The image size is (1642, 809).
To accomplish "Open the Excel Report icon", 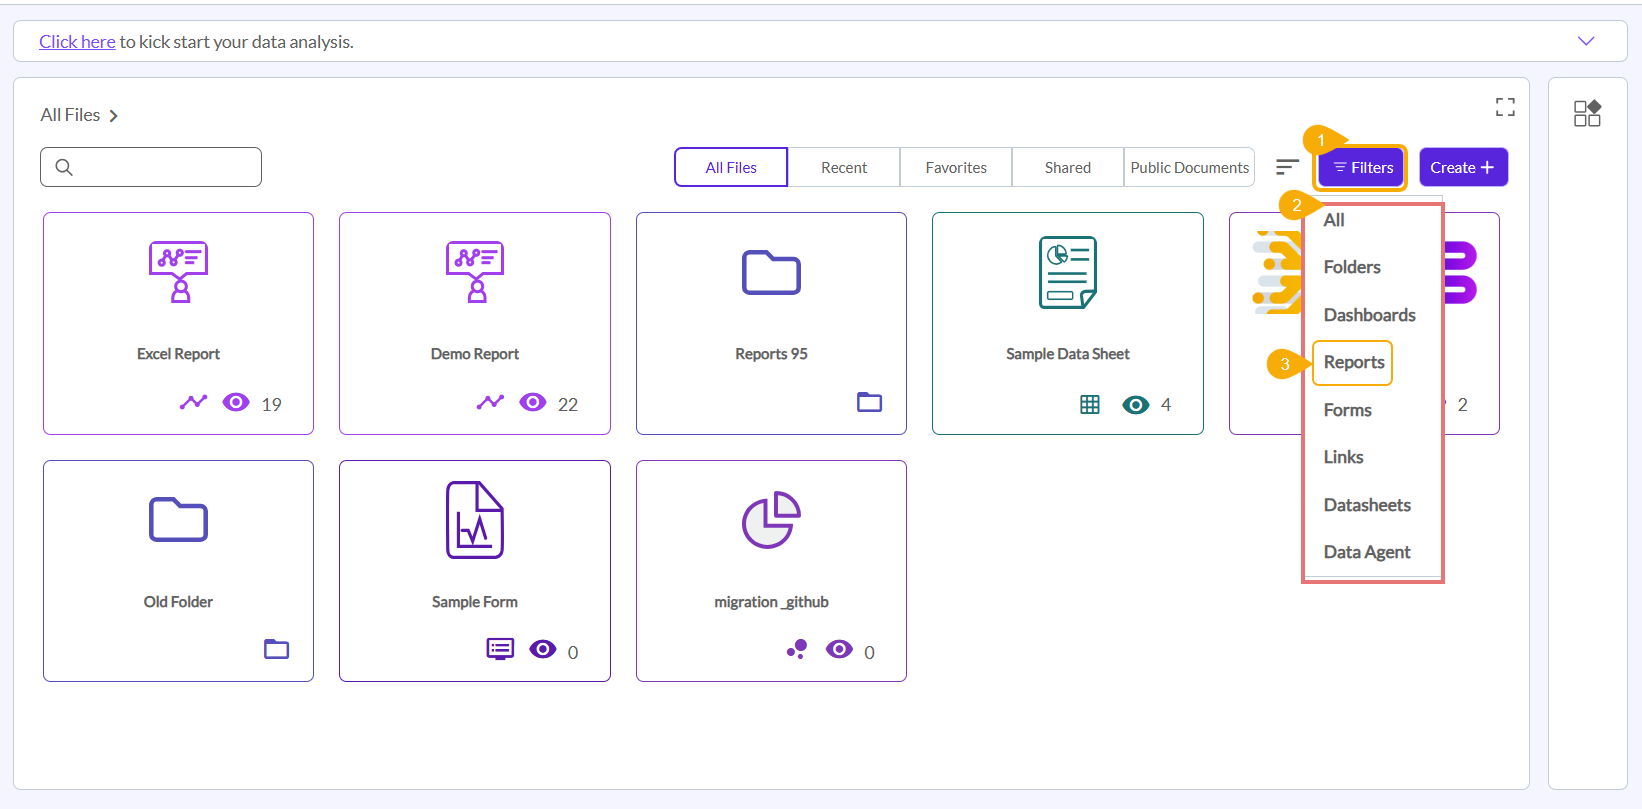I will pos(178,271).
